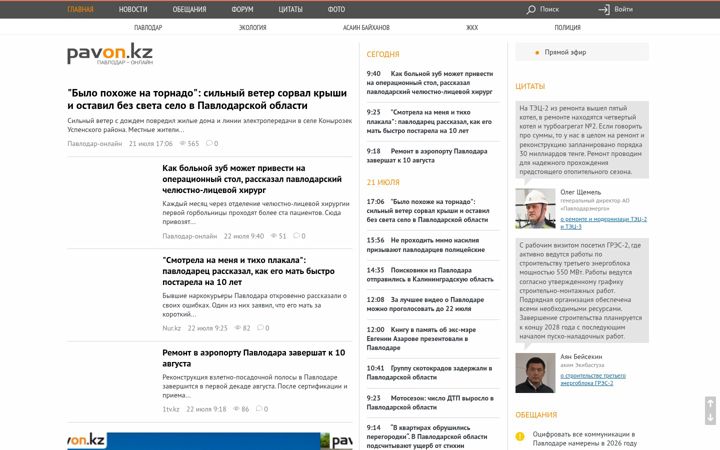Click Олег Щемель name in quotes
The image size is (720, 450).
pyautogui.click(x=580, y=192)
